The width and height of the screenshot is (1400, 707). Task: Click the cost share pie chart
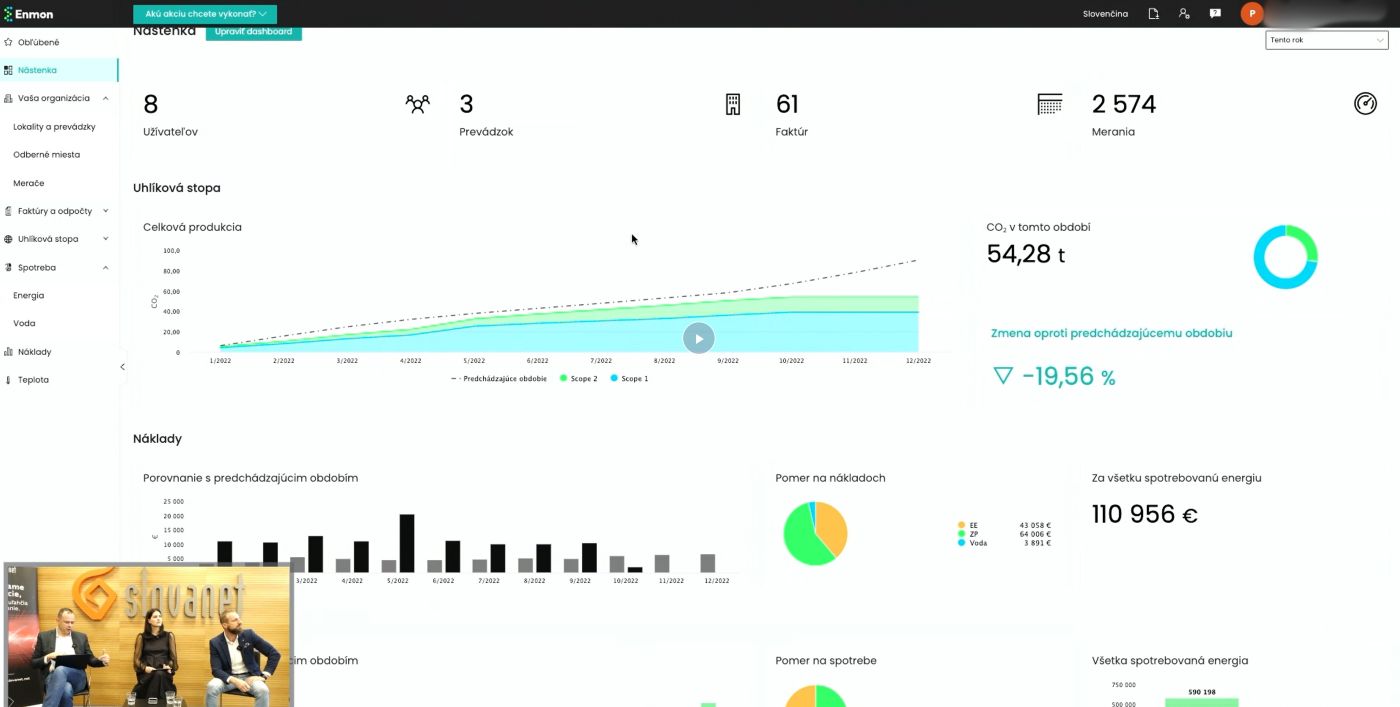pyautogui.click(x=815, y=533)
